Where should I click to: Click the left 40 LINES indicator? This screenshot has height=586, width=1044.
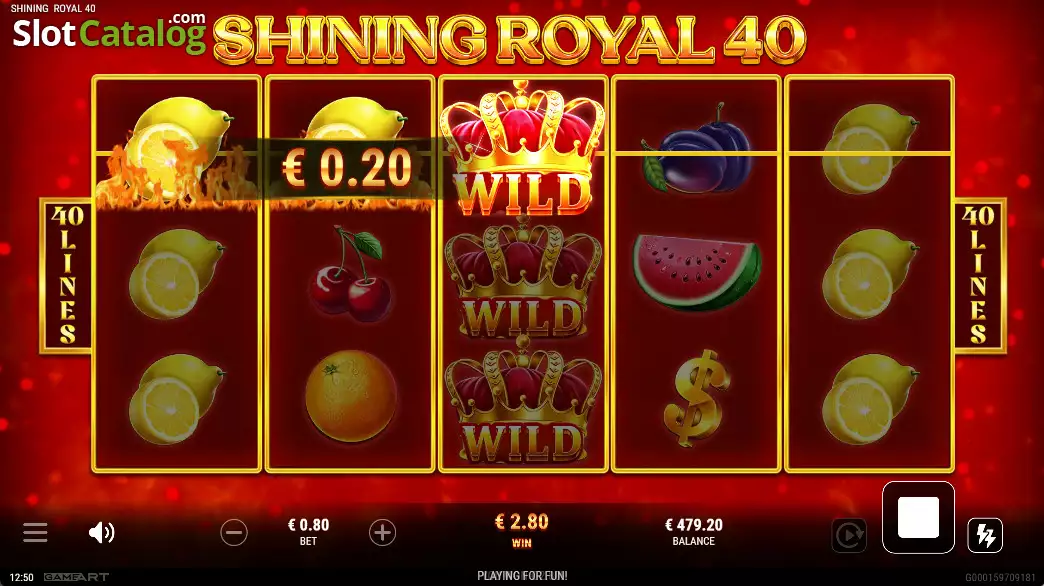pos(67,275)
